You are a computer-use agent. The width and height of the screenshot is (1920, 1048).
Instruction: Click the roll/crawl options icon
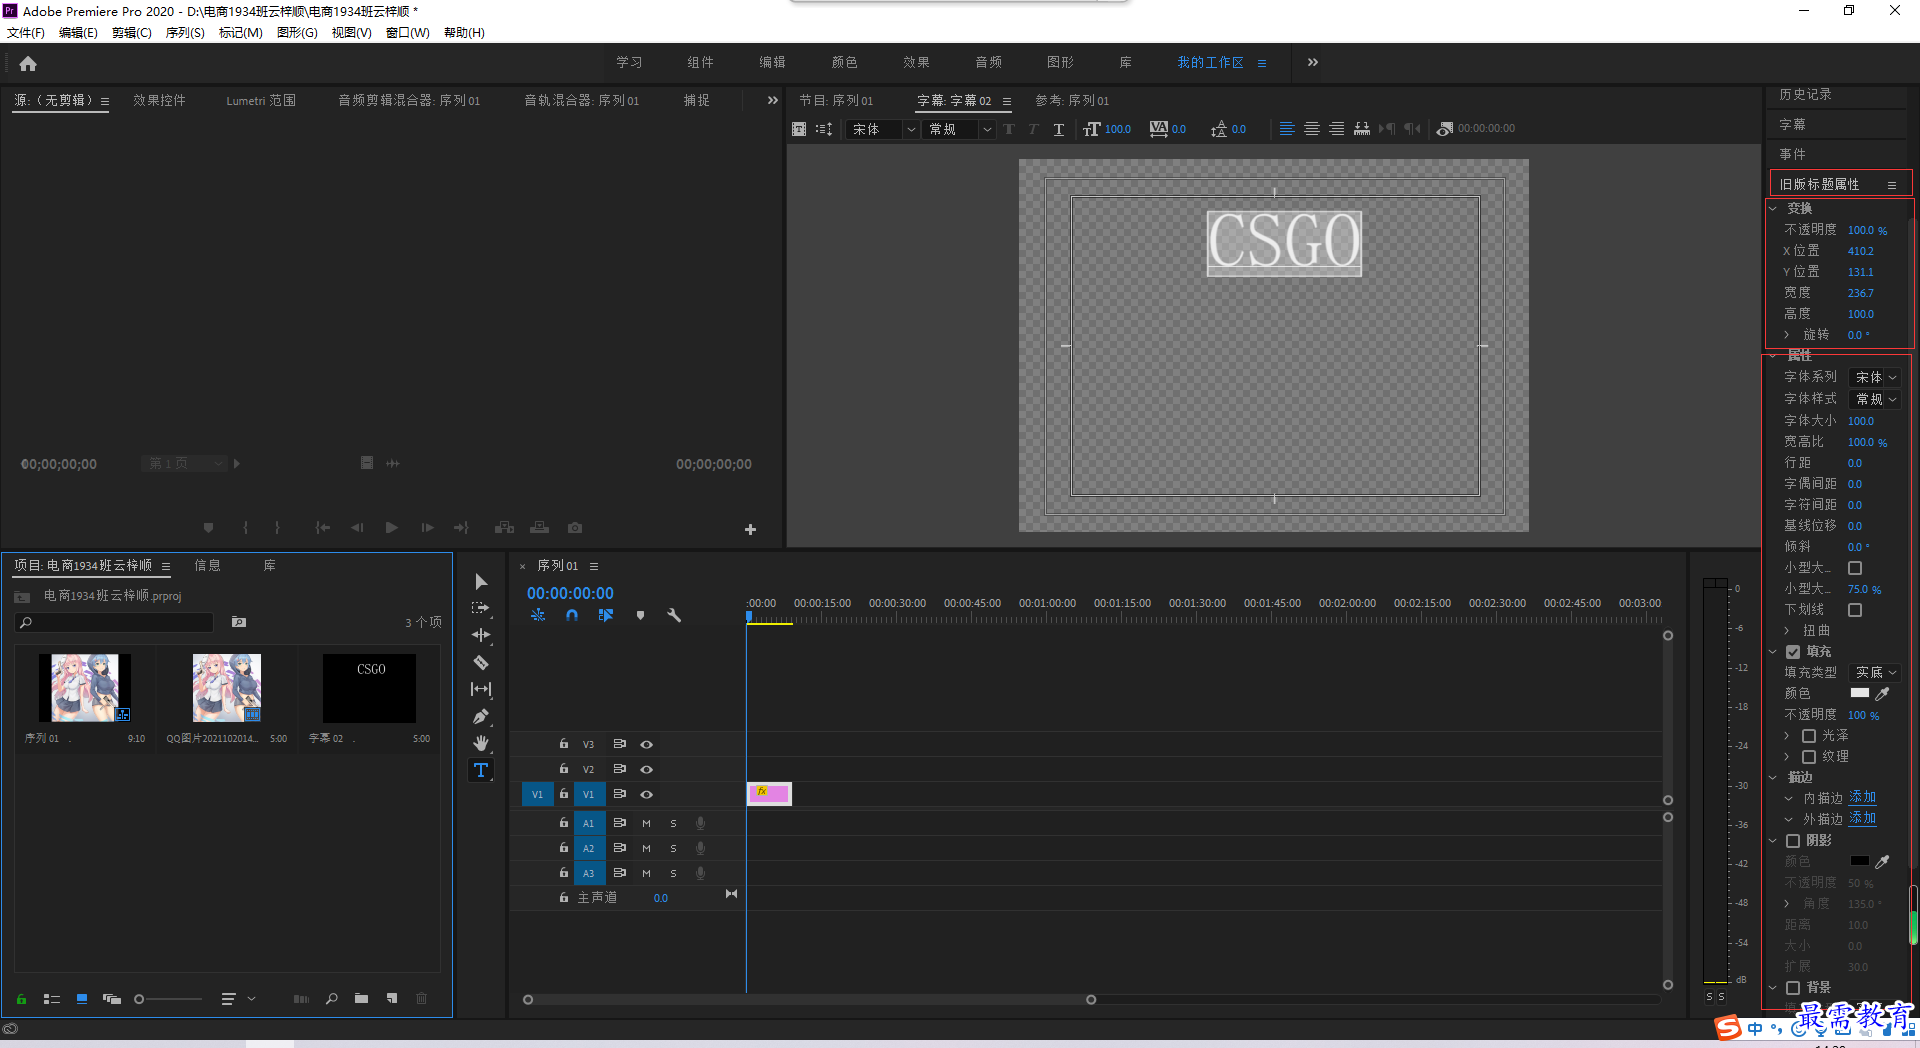click(824, 129)
